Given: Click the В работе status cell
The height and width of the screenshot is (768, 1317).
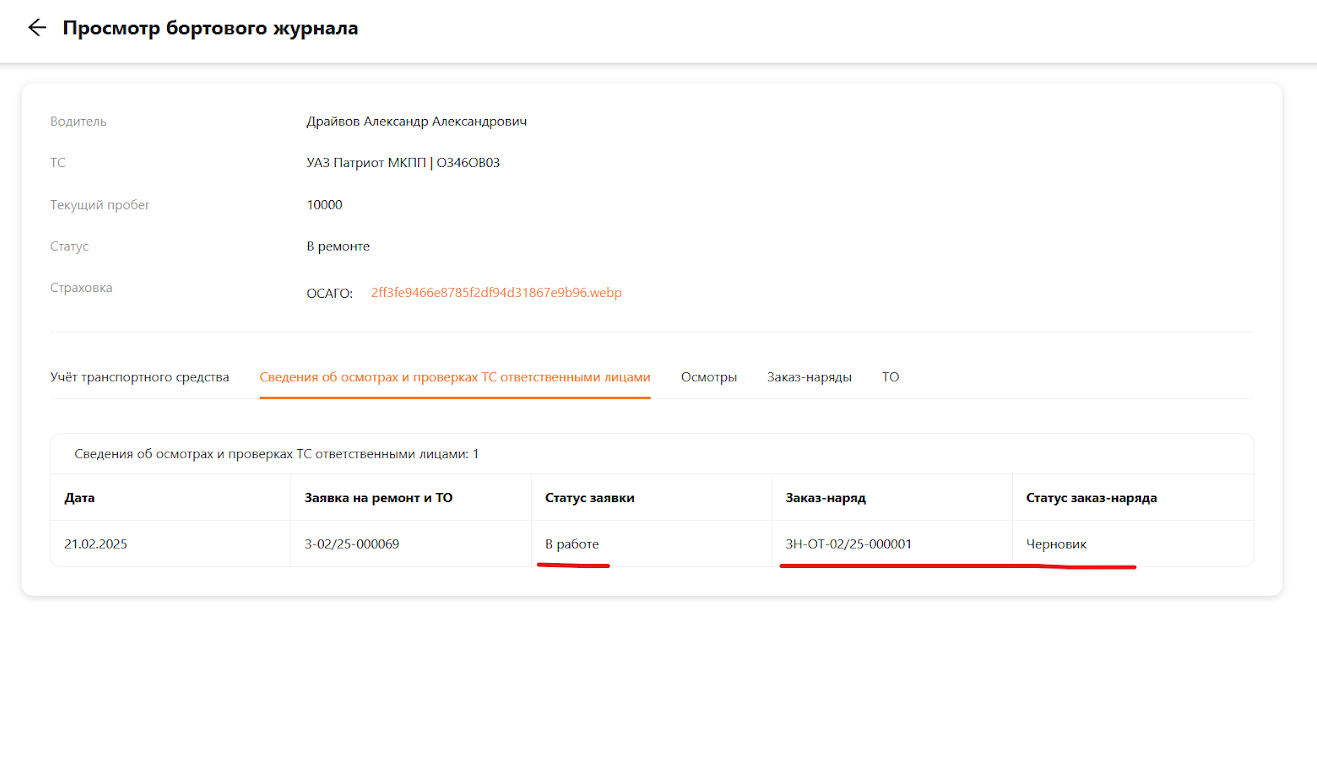Looking at the screenshot, I should click(x=572, y=544).
